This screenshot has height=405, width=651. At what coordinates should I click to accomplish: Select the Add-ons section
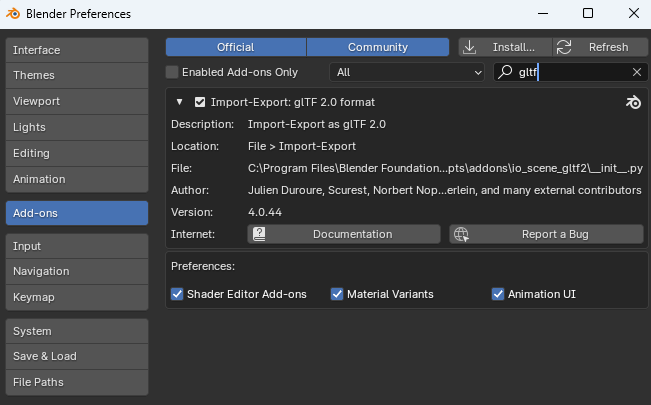77,213
